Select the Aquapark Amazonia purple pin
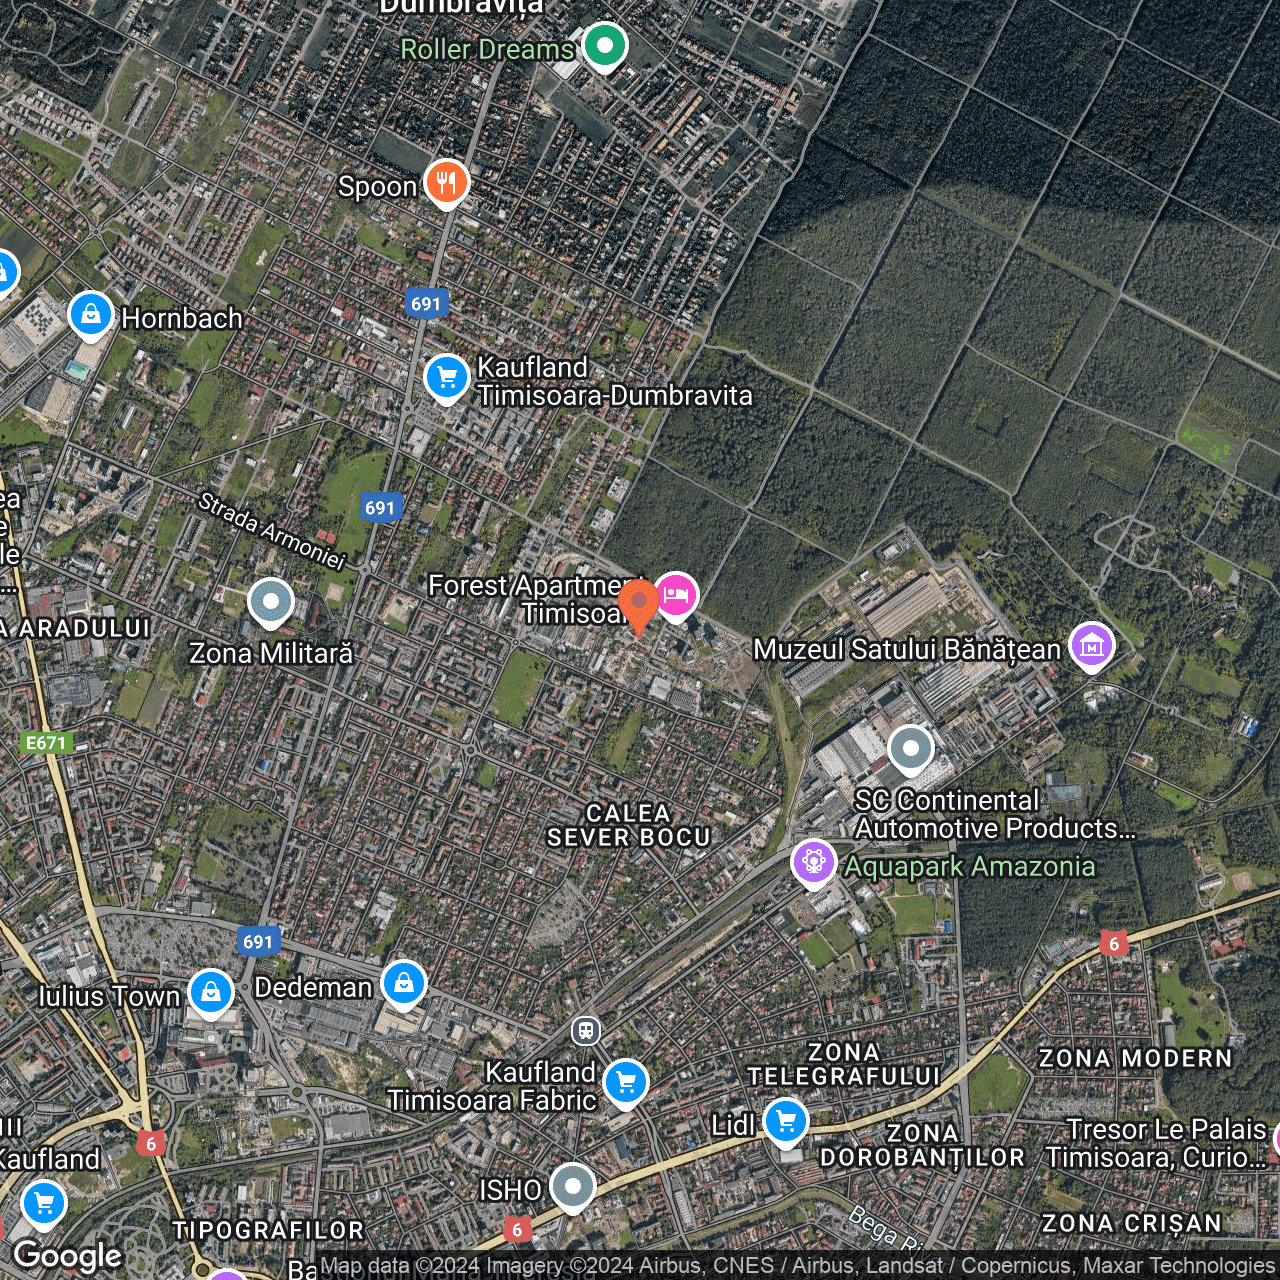 point(813,862)
